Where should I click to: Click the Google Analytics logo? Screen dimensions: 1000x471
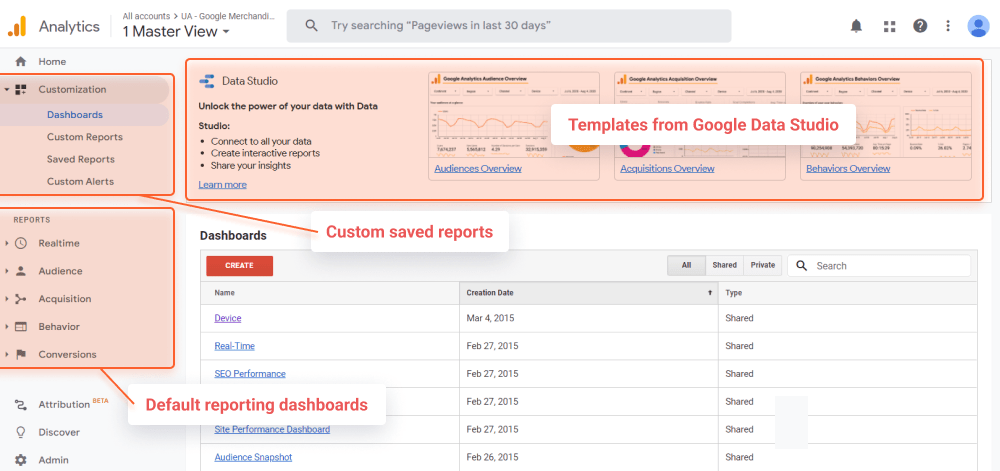point(17,25)
